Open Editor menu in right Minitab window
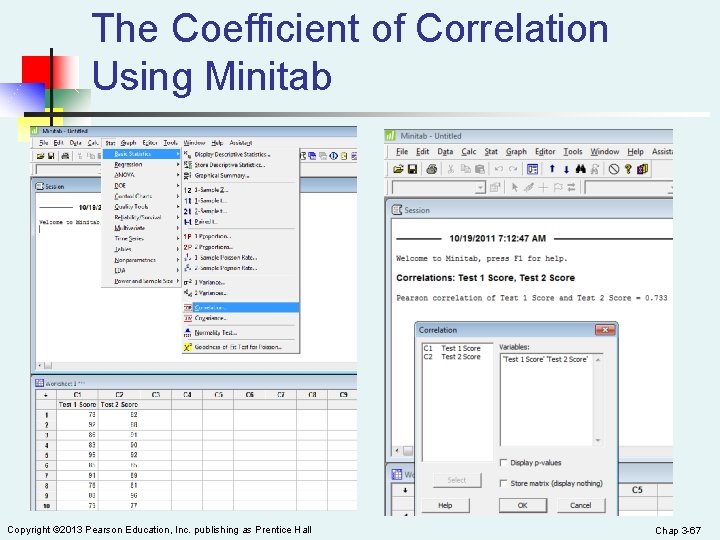The height and width of the screenshot is (540, 720). (x=545, y=152)
